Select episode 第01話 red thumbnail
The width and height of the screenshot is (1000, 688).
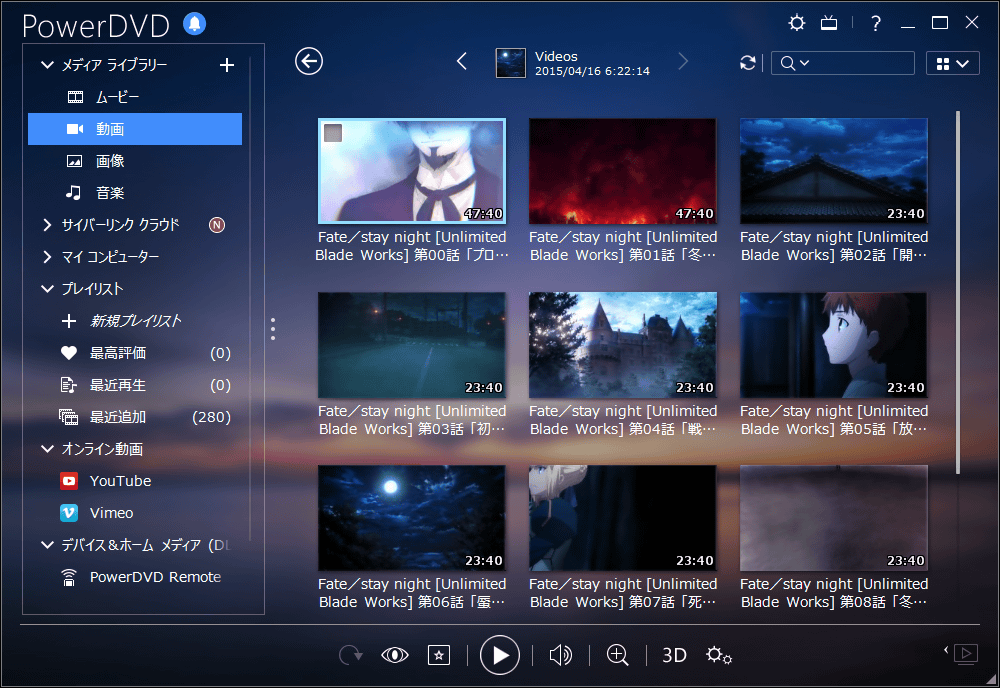[622, 171]
